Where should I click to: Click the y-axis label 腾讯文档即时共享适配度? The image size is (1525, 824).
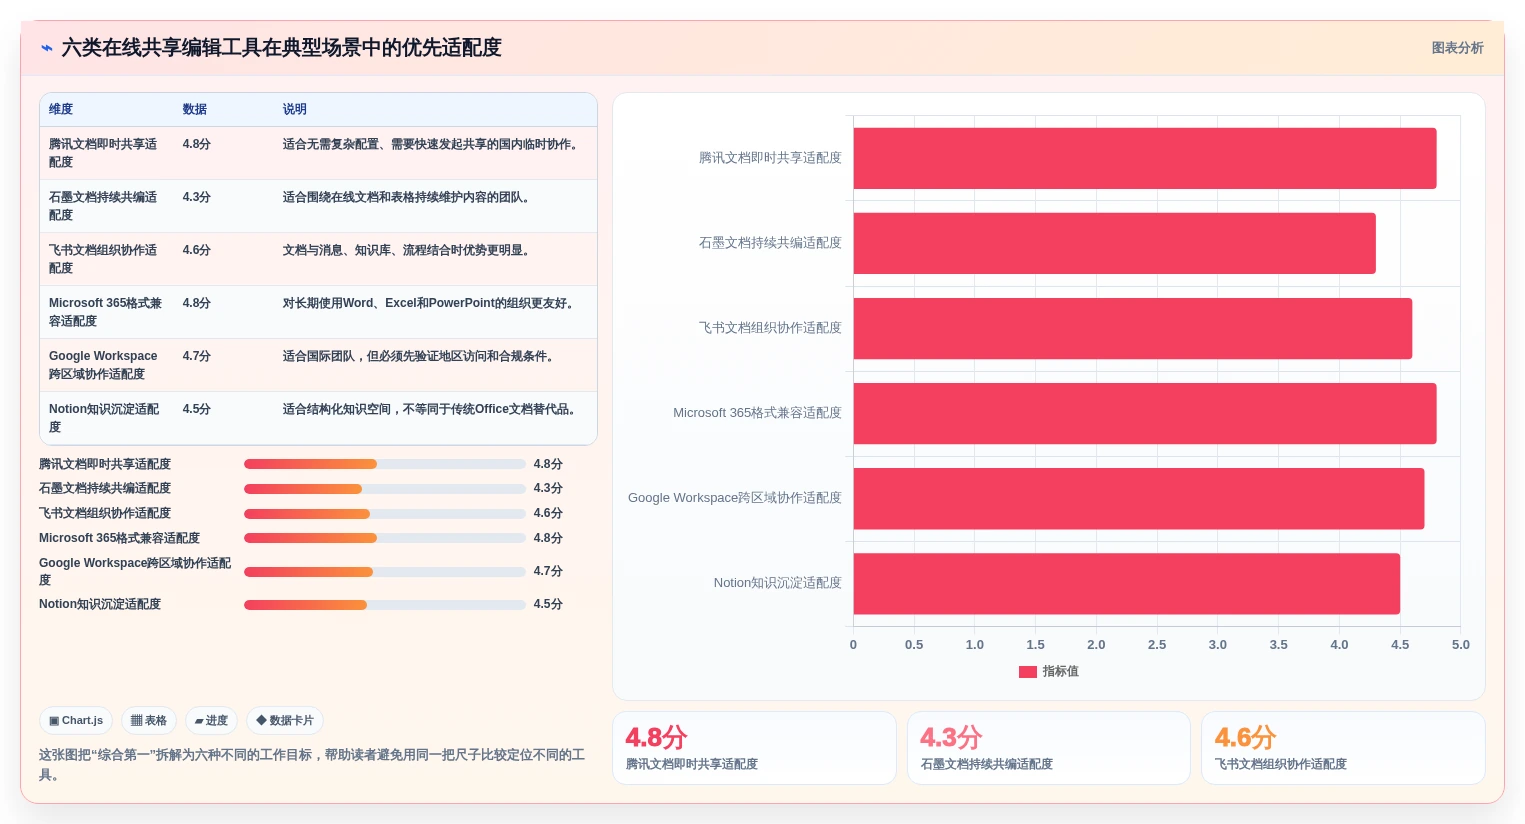[770, 158]
